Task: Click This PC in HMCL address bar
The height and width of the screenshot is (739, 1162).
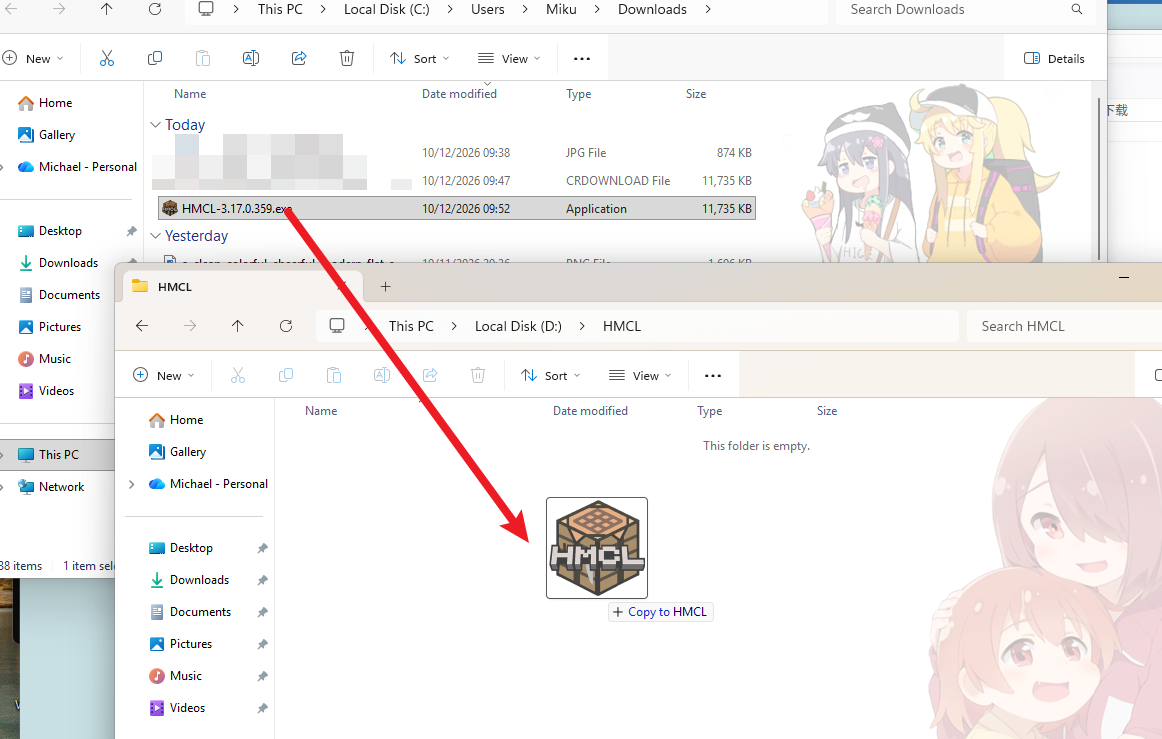Action: pos(411,326)
